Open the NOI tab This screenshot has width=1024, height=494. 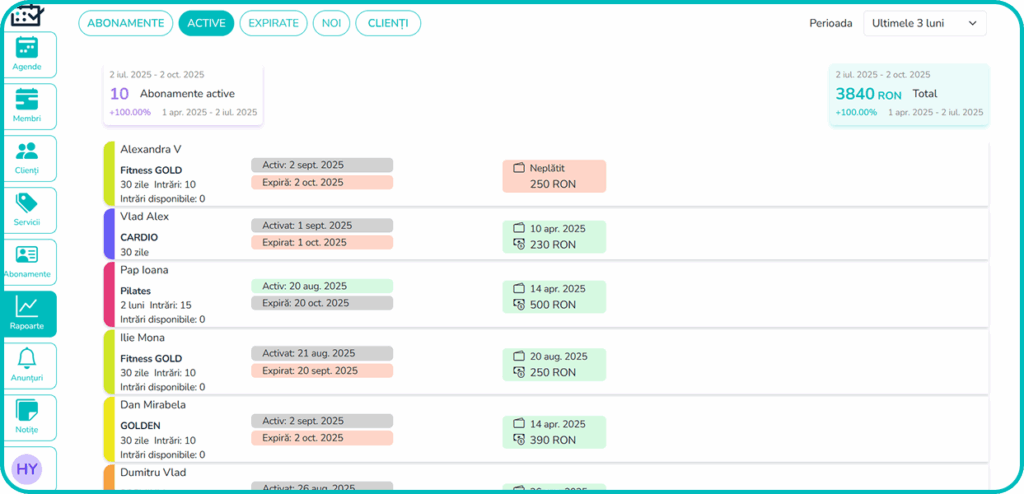(331, 23)
